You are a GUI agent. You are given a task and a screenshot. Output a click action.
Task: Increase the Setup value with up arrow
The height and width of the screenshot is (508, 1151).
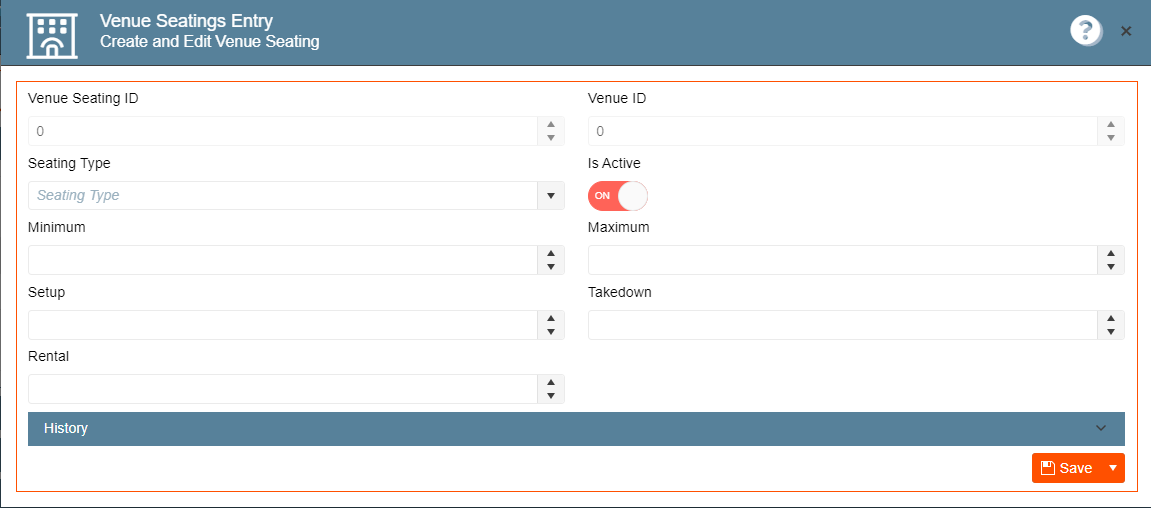tap(551, 318)
